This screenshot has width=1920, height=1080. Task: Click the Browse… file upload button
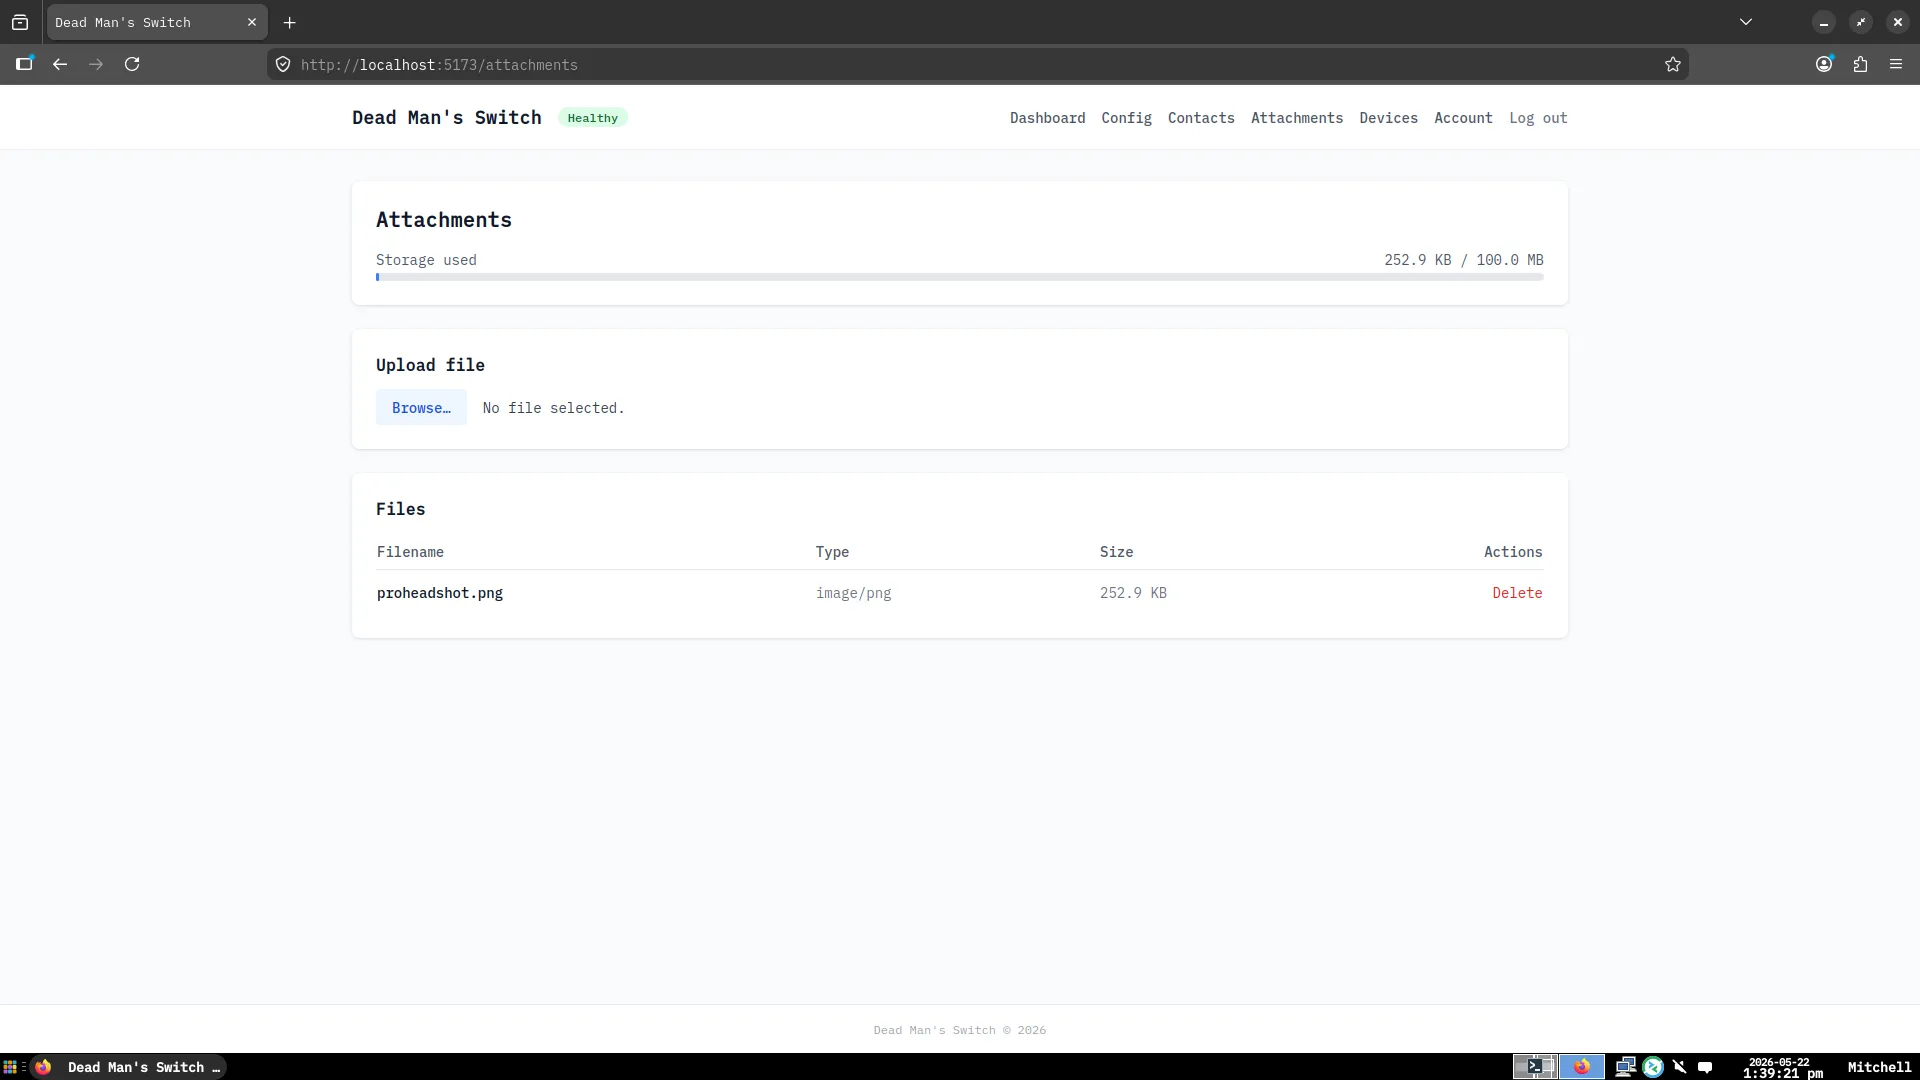coord(421,408)
